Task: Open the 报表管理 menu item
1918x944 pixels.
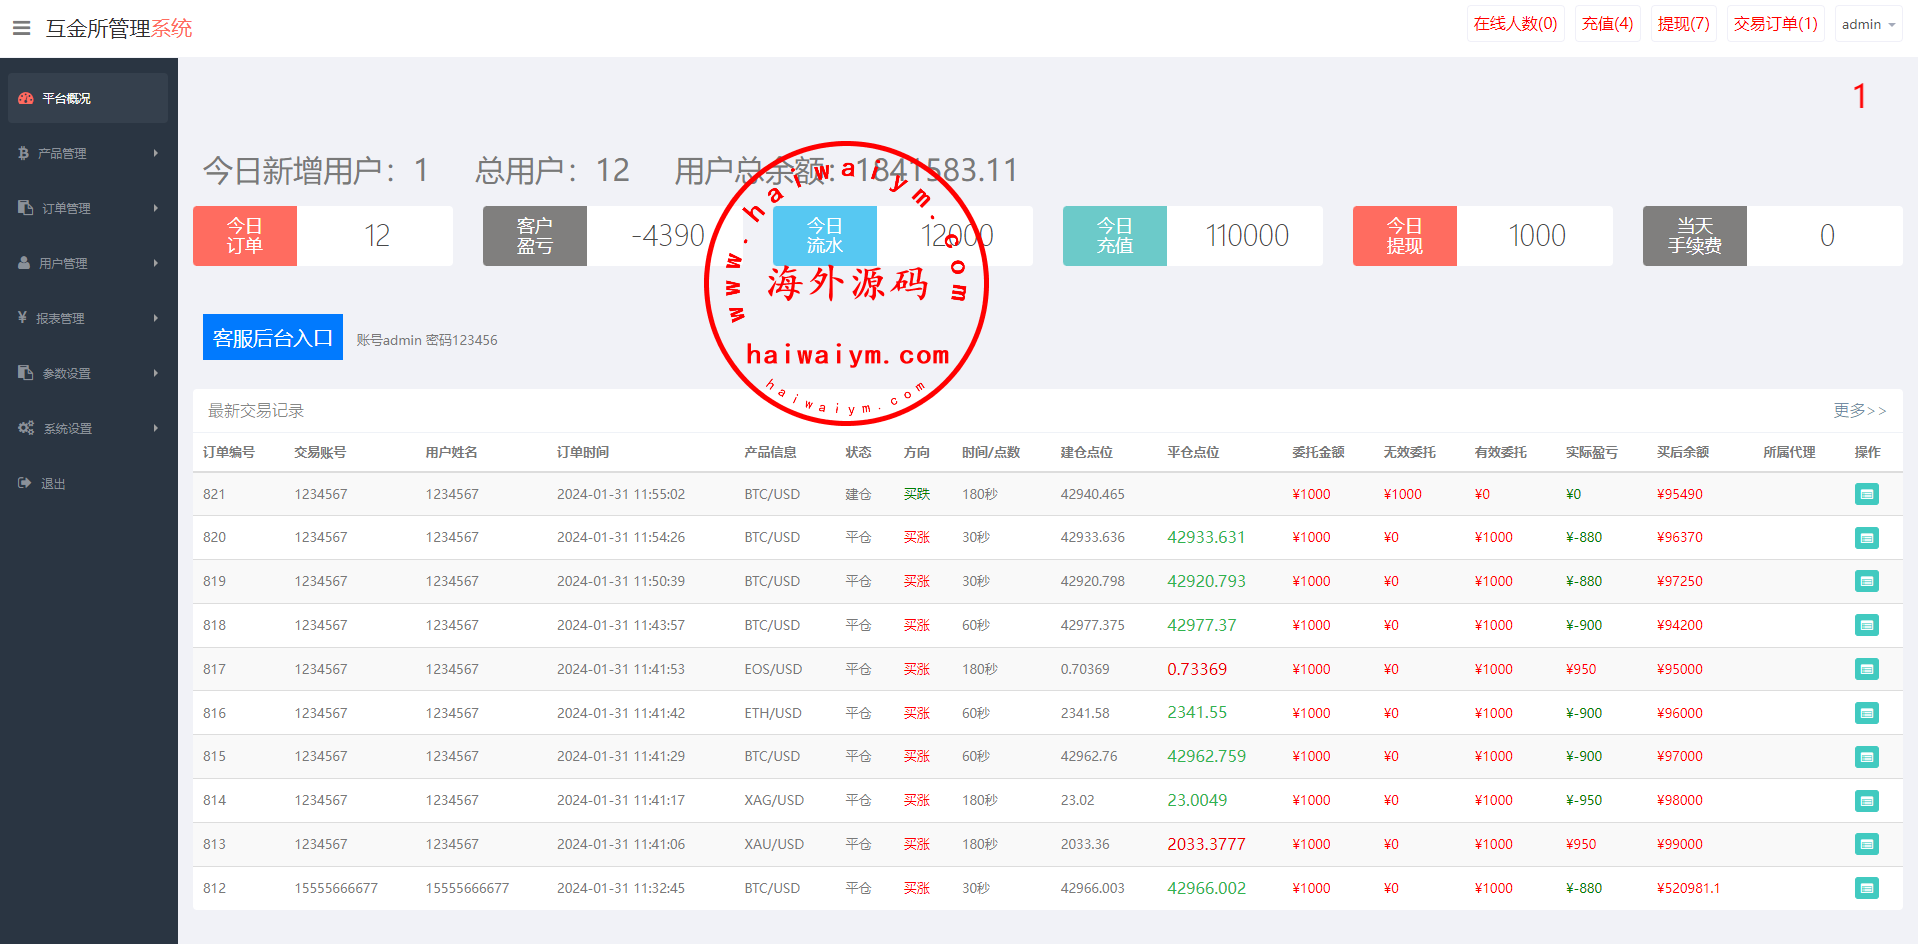Action: [x=88, y=318]
